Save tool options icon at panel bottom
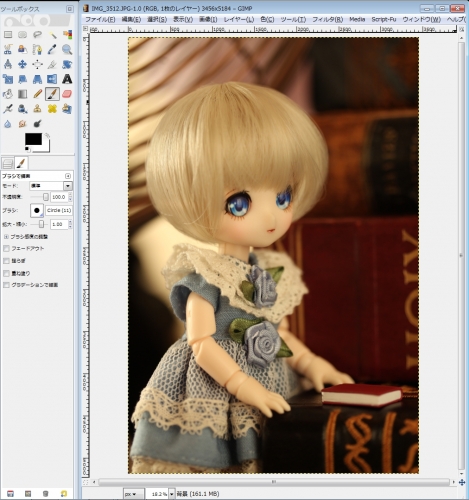469x500 pixels. pyautogui.click(x=10, y=494)
